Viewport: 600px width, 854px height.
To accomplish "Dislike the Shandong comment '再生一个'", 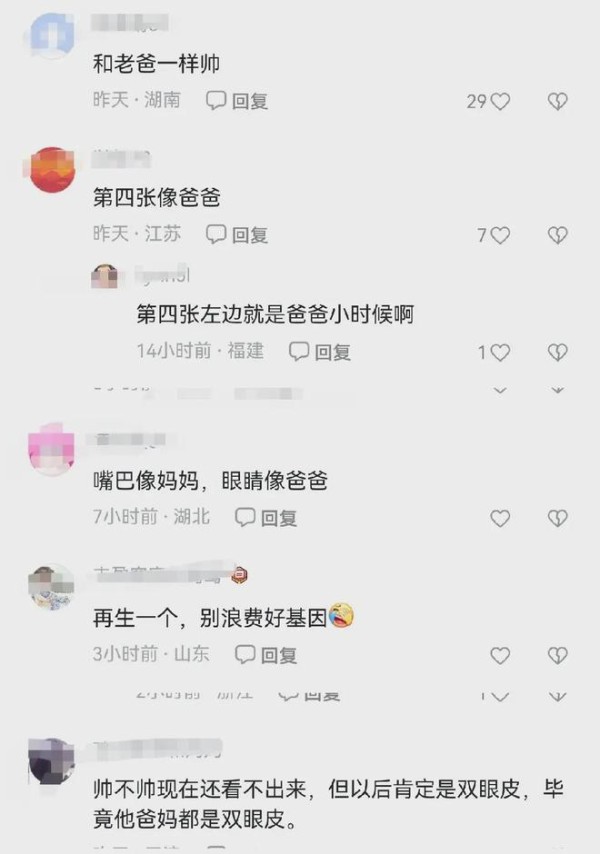I will pyautogui.click(x=558, y=655).
